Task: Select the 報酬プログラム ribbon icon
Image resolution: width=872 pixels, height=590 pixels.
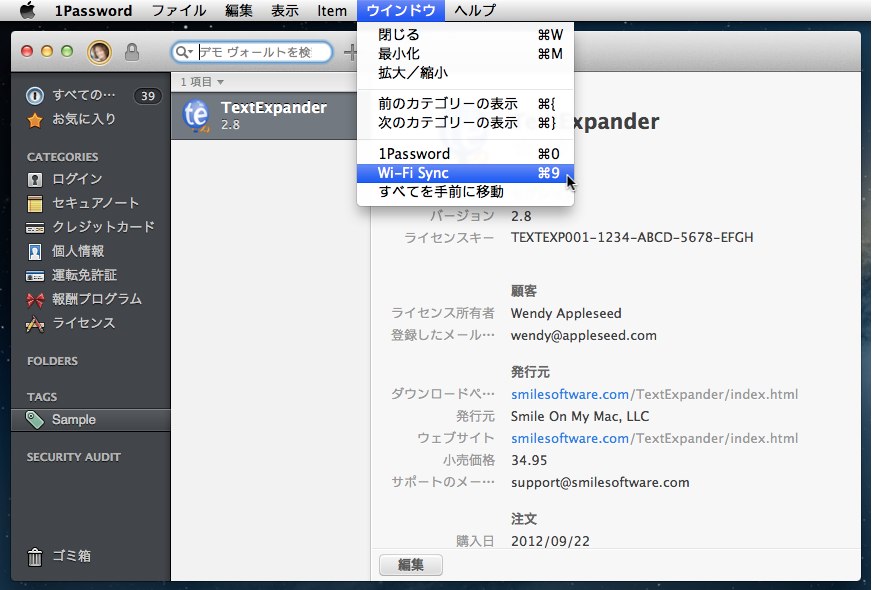Action: tap(34, 300)
